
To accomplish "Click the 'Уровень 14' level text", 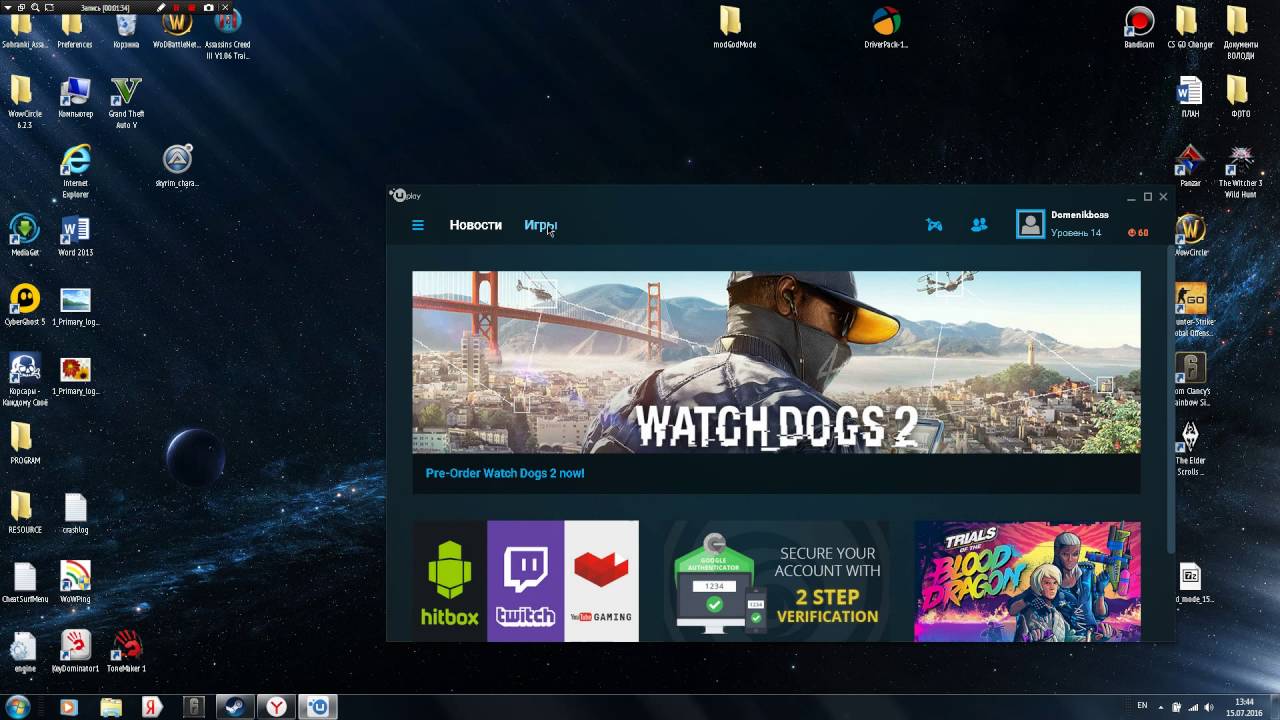I will 1076,233.
